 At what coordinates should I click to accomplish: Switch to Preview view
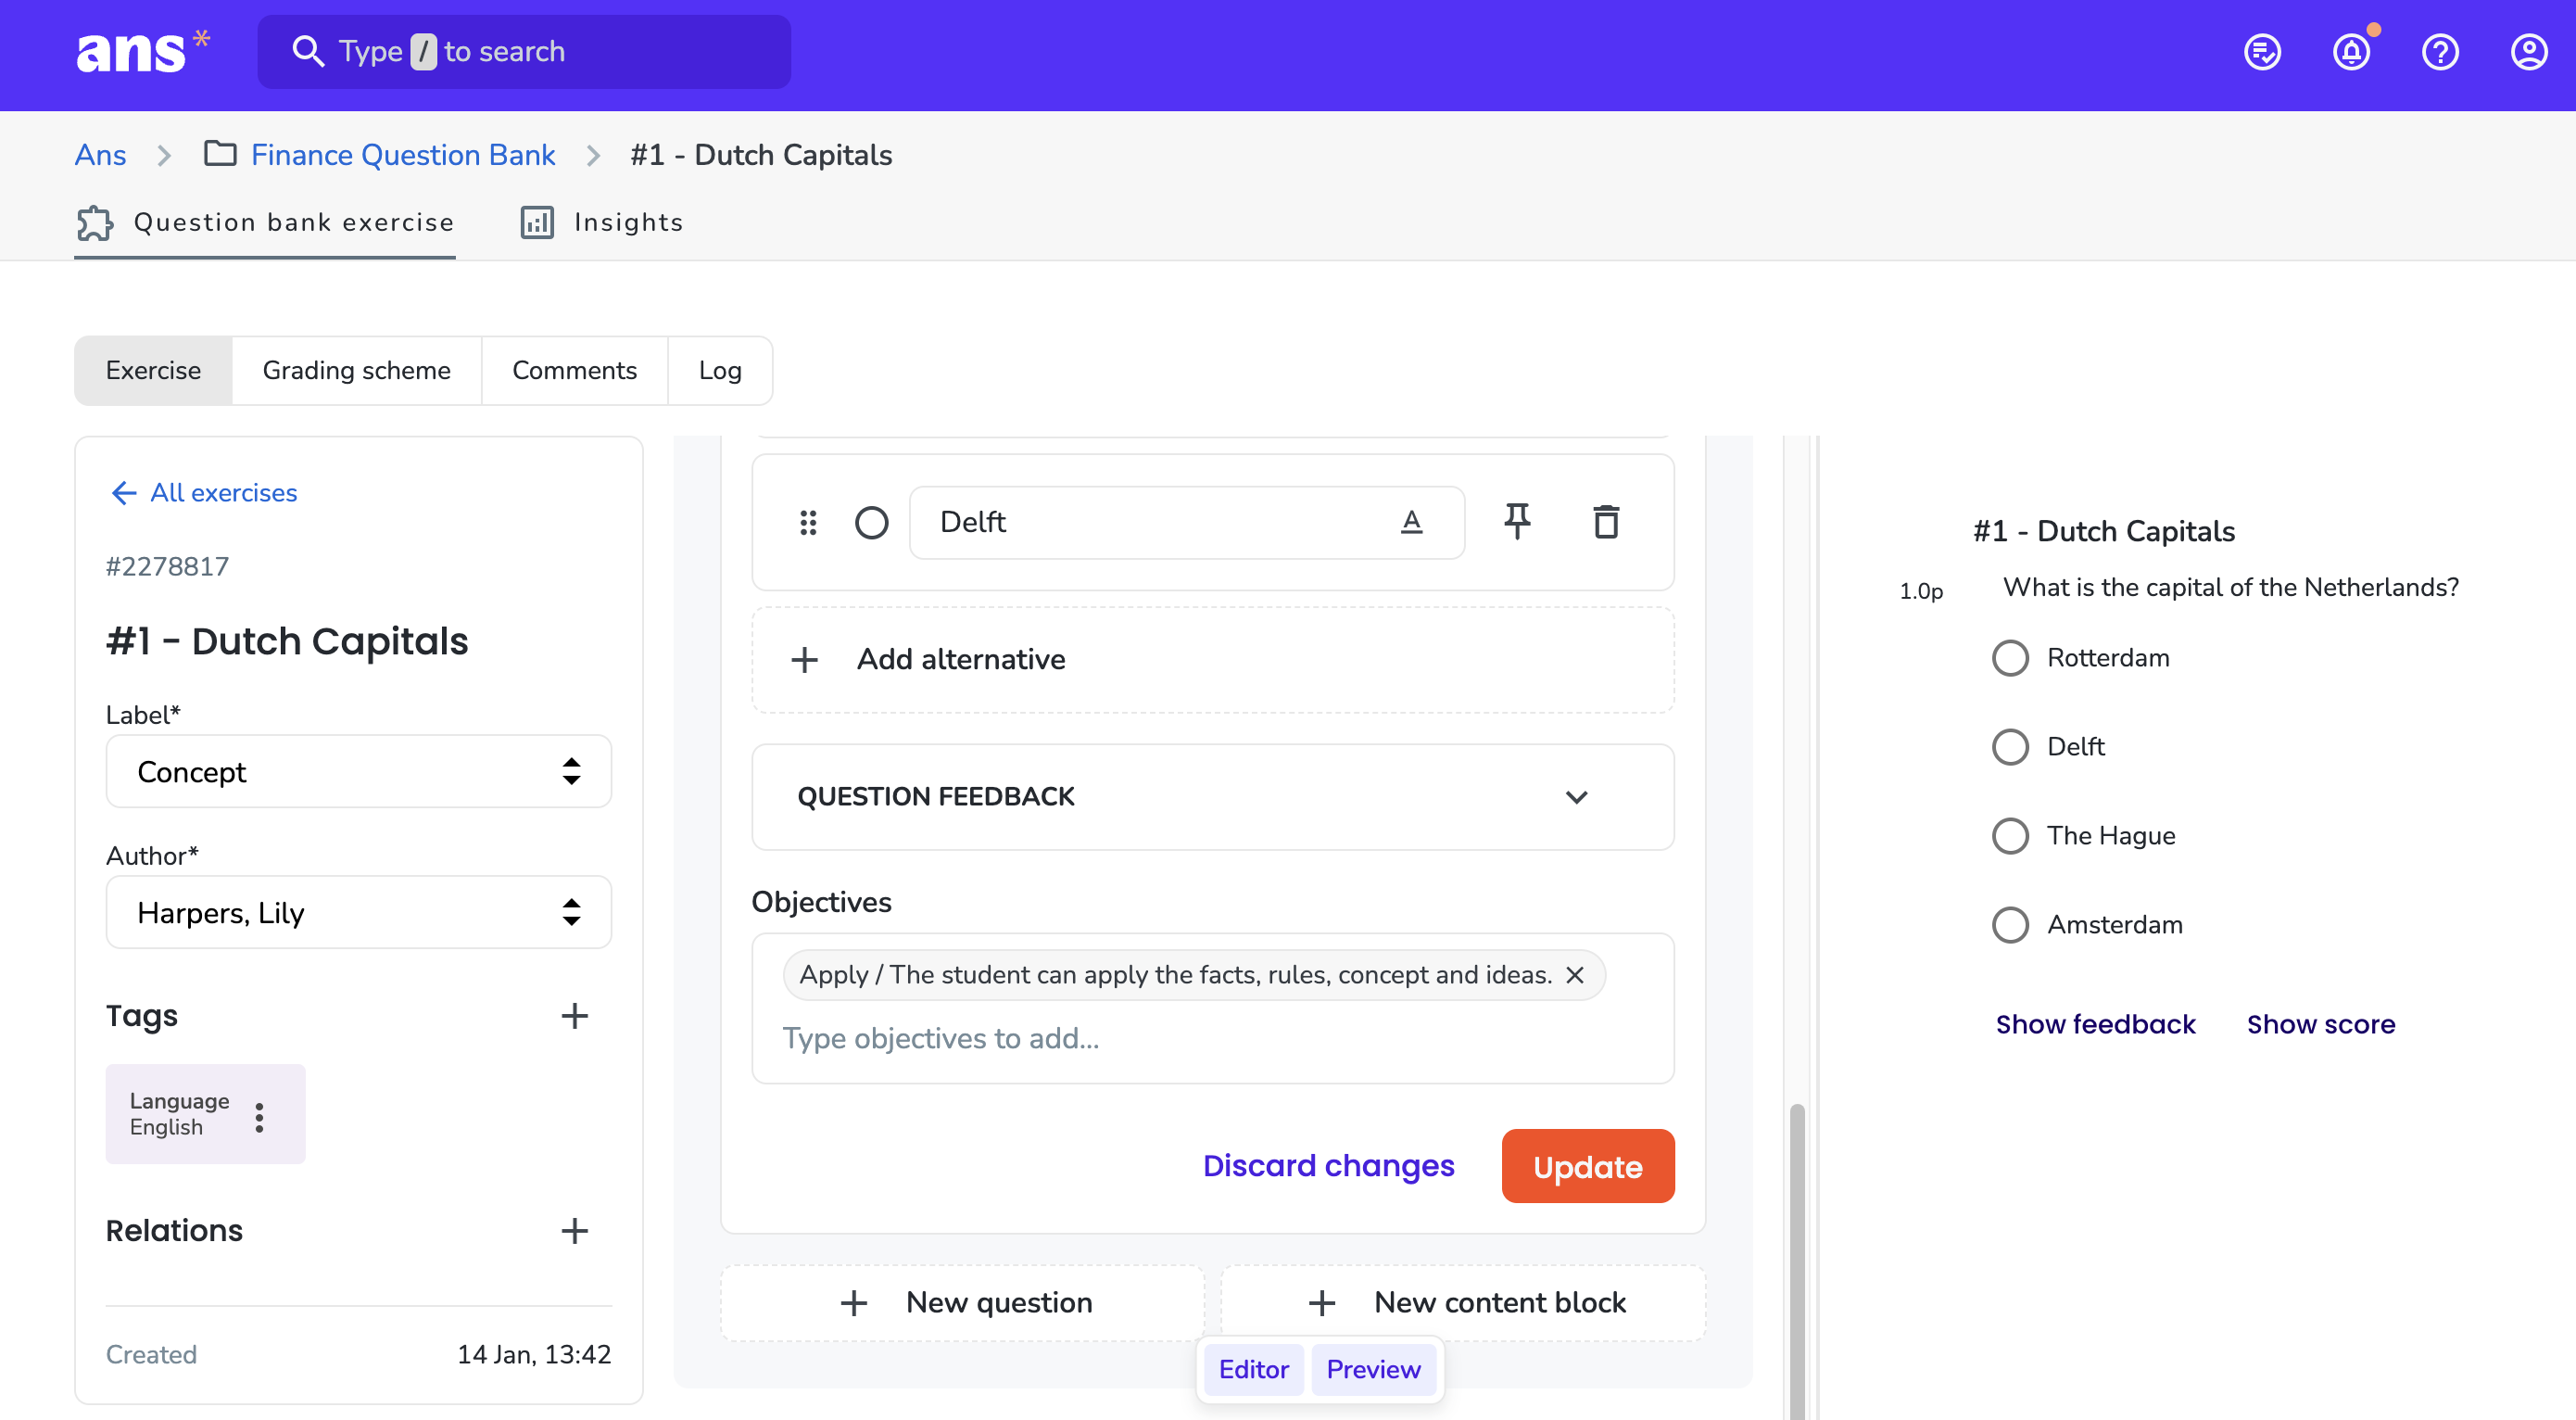point(1373,1369)
